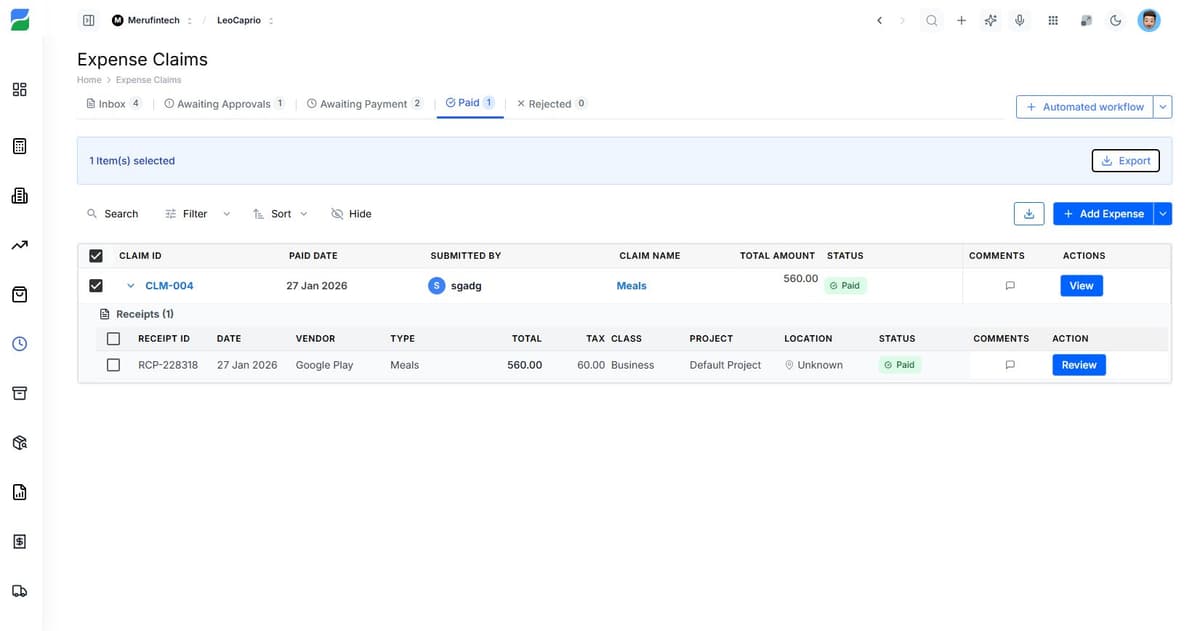
Task: Uncheck the CLM-004 row checkbox
Action: pos(95,285)
